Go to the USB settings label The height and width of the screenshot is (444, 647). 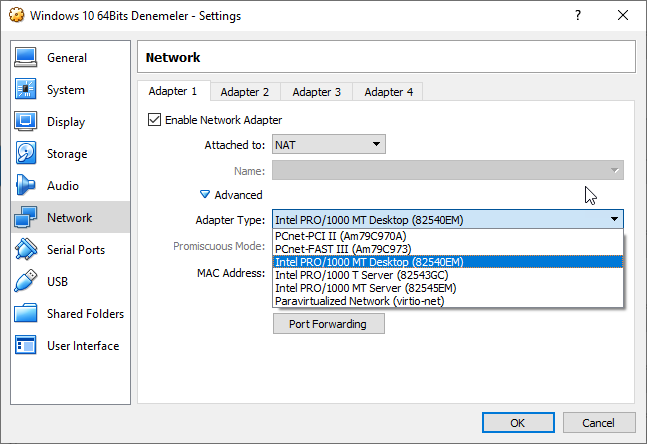pyautogui.click(x=57, y=282)
